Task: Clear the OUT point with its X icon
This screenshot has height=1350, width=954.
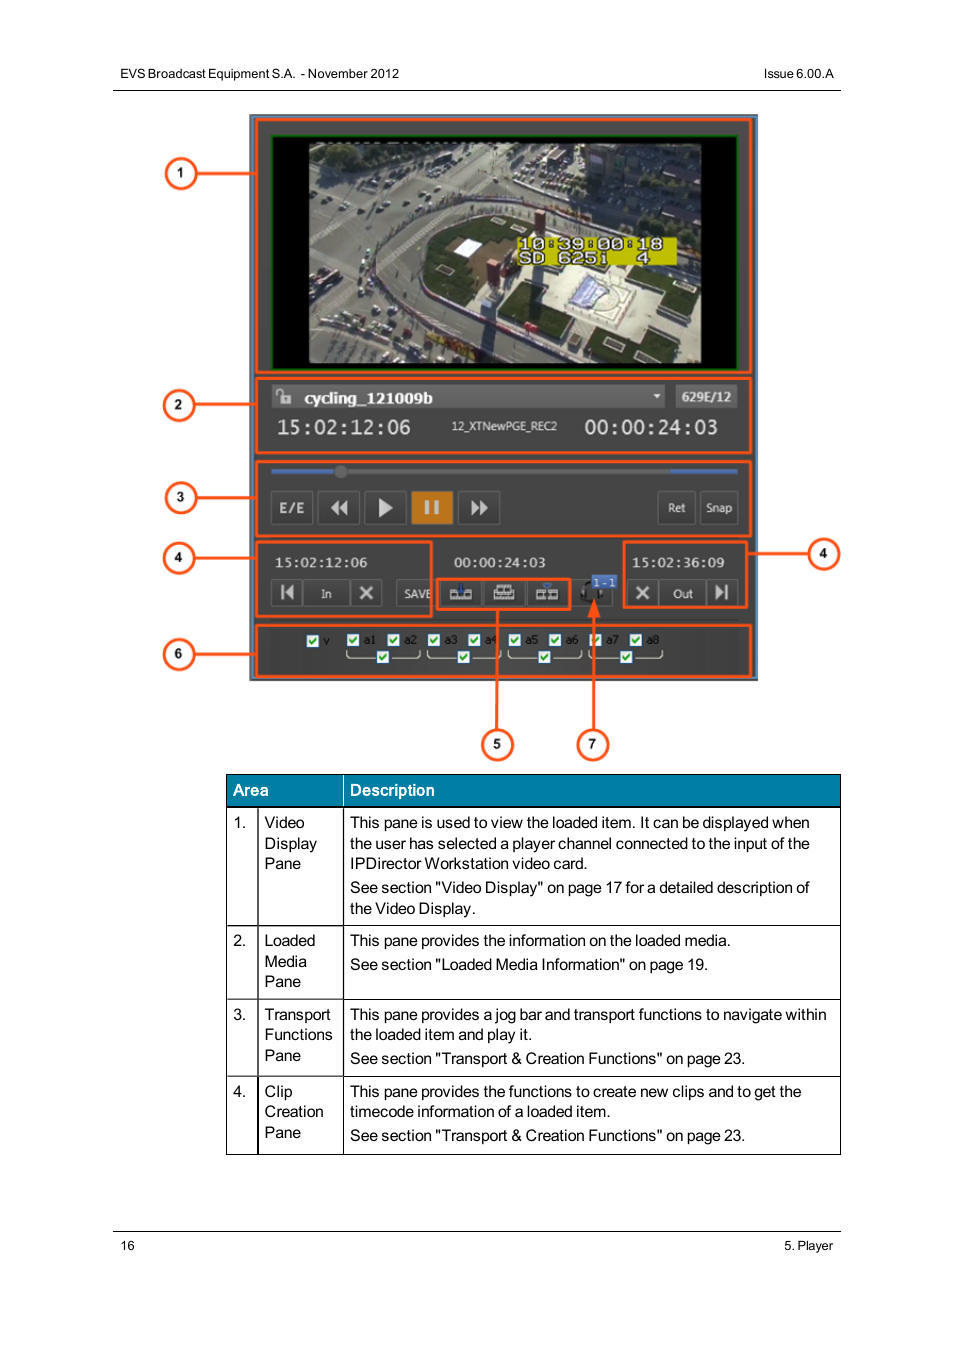Action: [x=643, y=593]
